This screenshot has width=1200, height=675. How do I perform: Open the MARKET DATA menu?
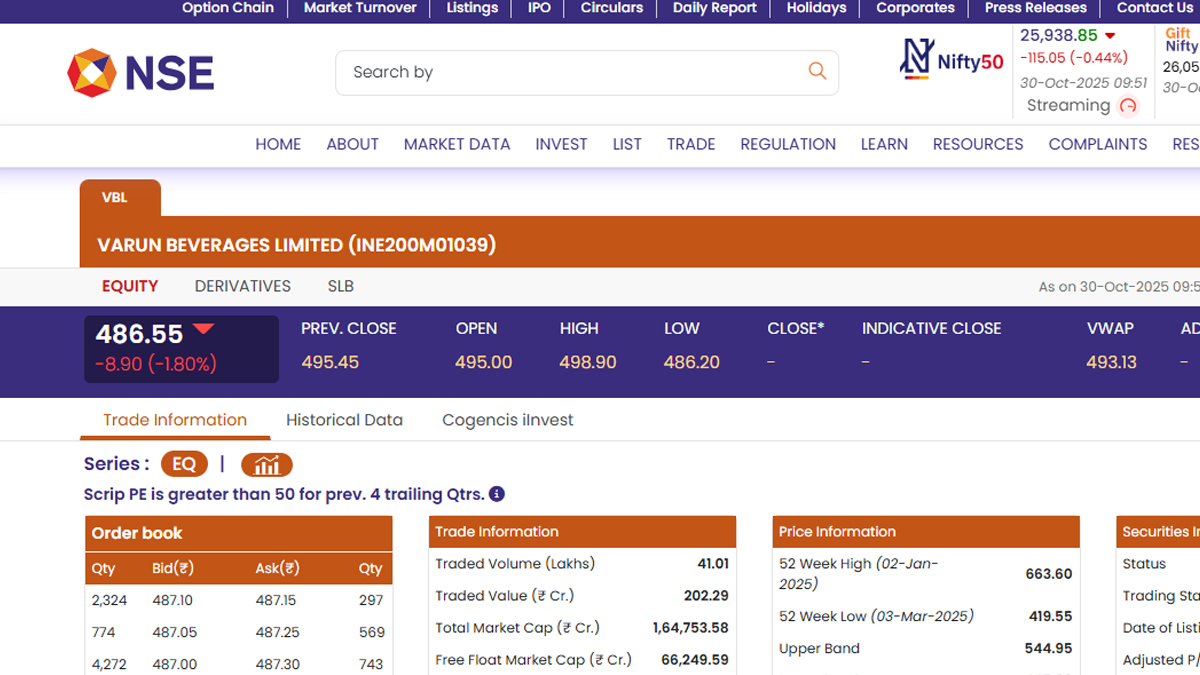(457, 144)
